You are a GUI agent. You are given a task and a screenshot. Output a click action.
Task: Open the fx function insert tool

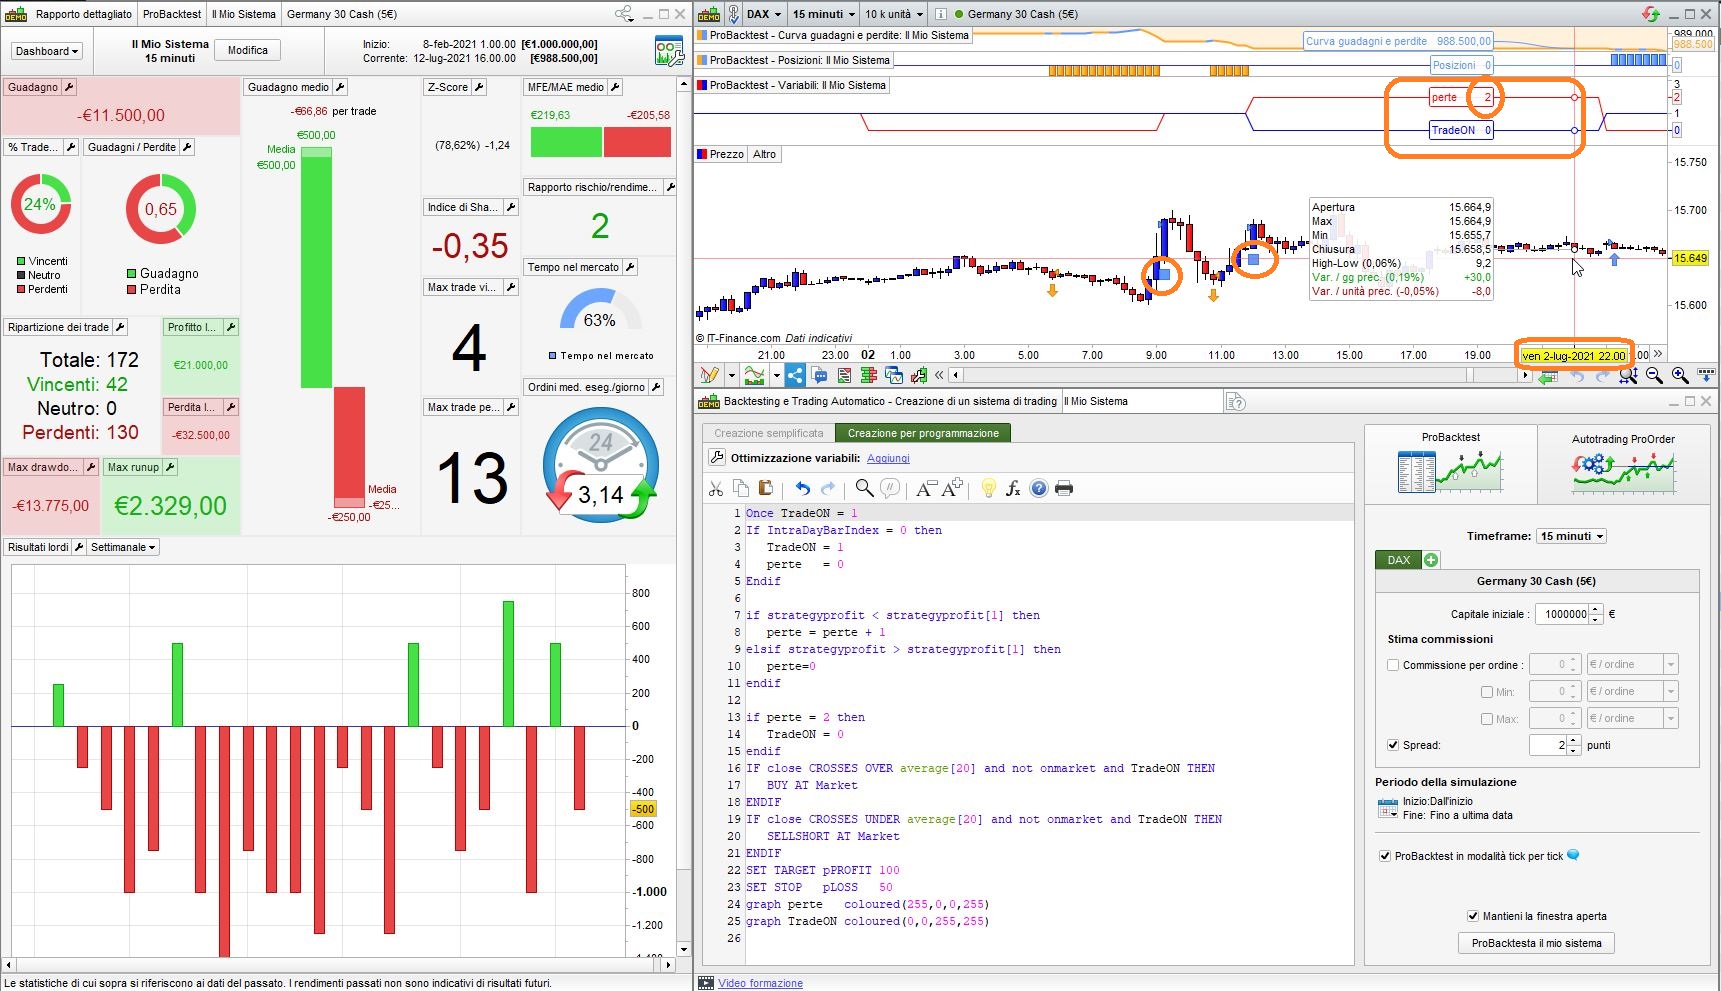[1013, 488]
